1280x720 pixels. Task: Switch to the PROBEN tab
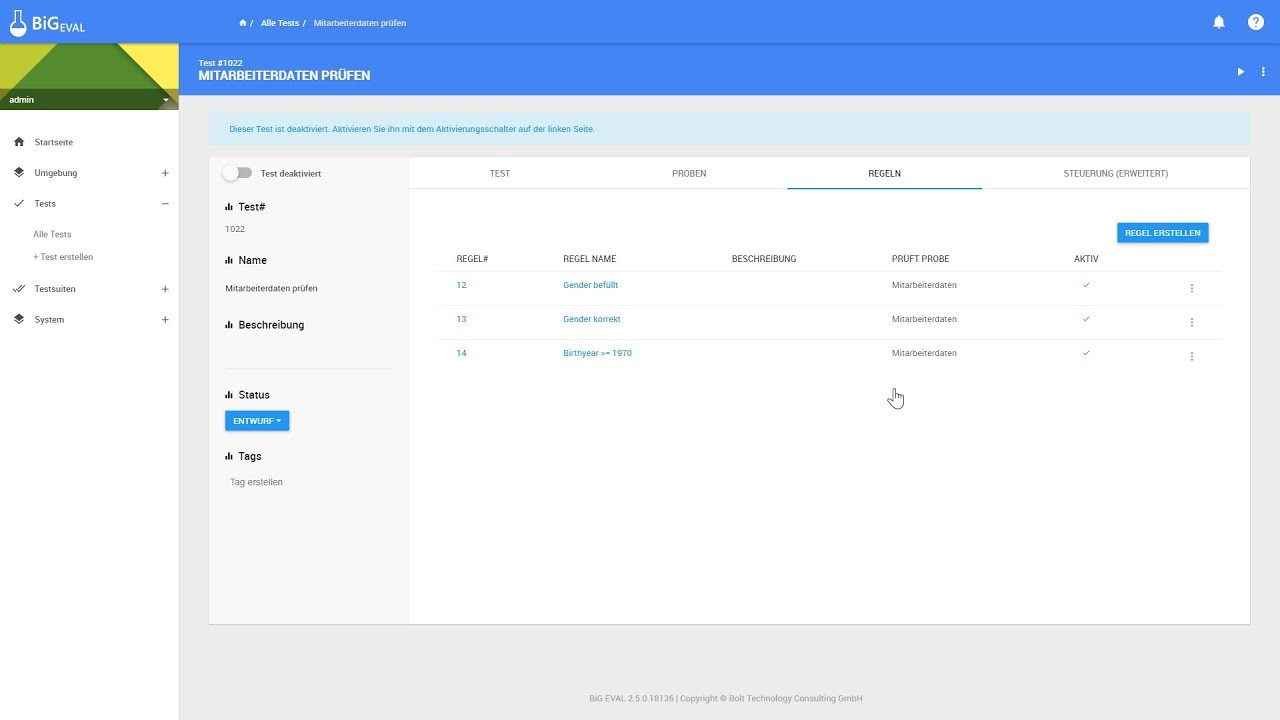coord(689,173)
